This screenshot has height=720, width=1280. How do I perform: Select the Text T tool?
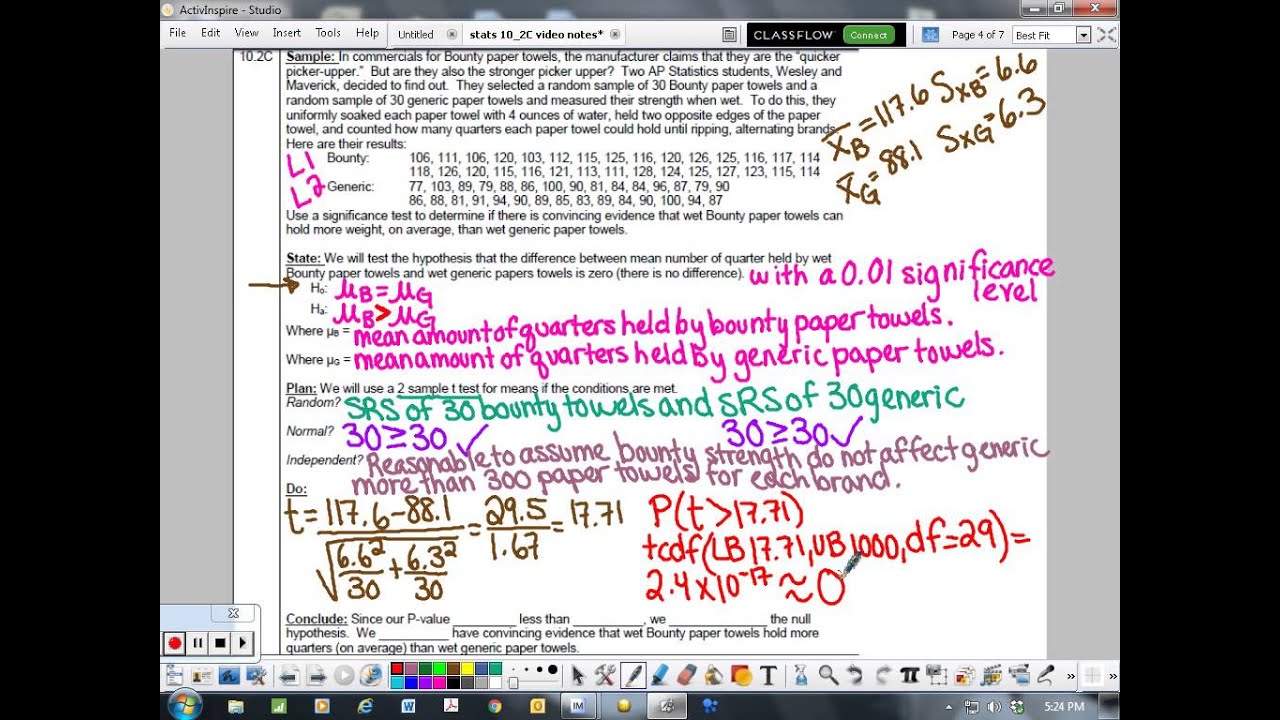[x=768, y=675]
